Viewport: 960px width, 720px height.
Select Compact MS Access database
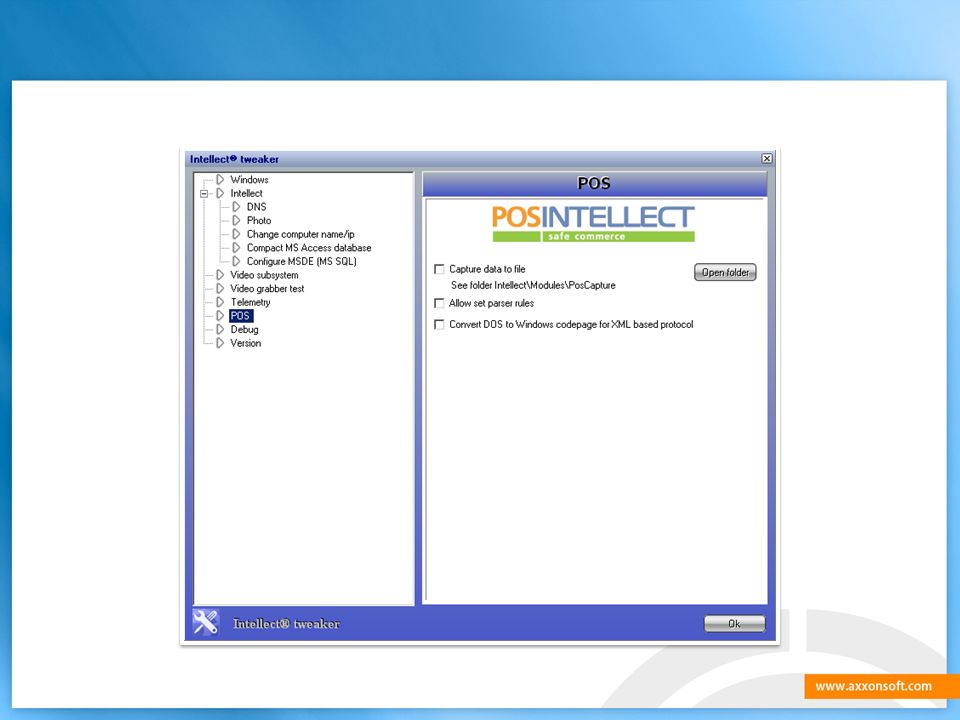309,247
